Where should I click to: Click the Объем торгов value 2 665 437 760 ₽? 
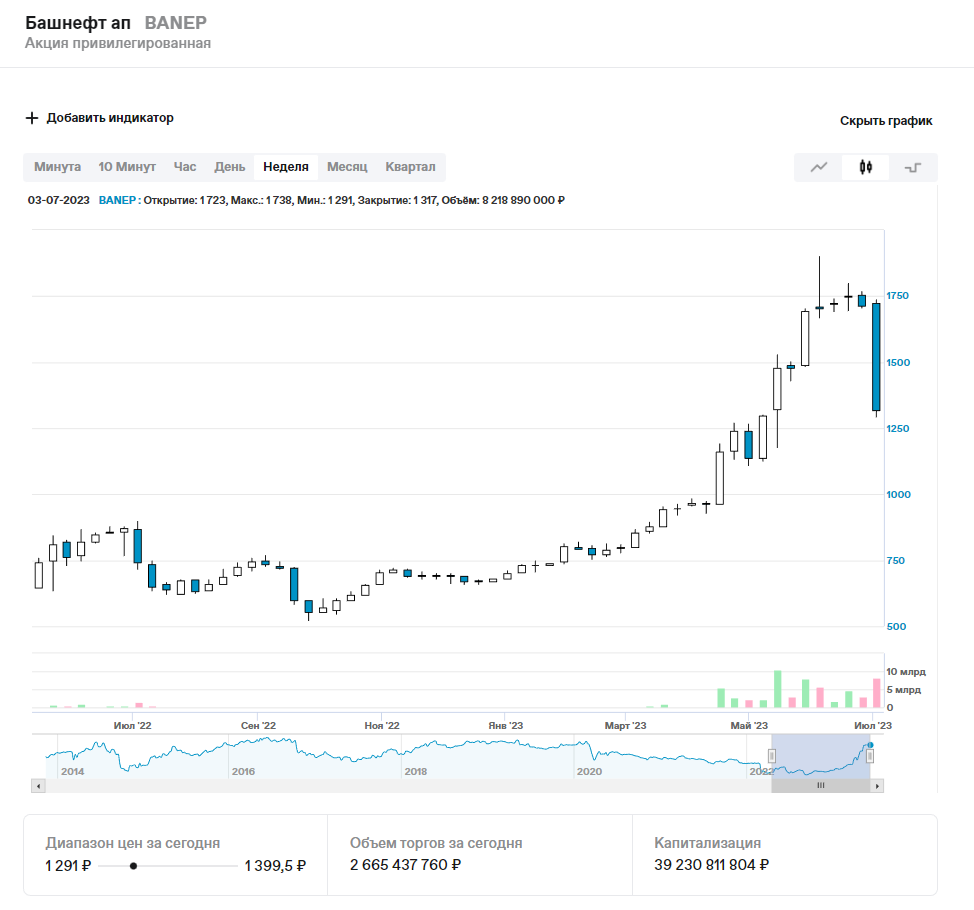[x=405, y=865]
